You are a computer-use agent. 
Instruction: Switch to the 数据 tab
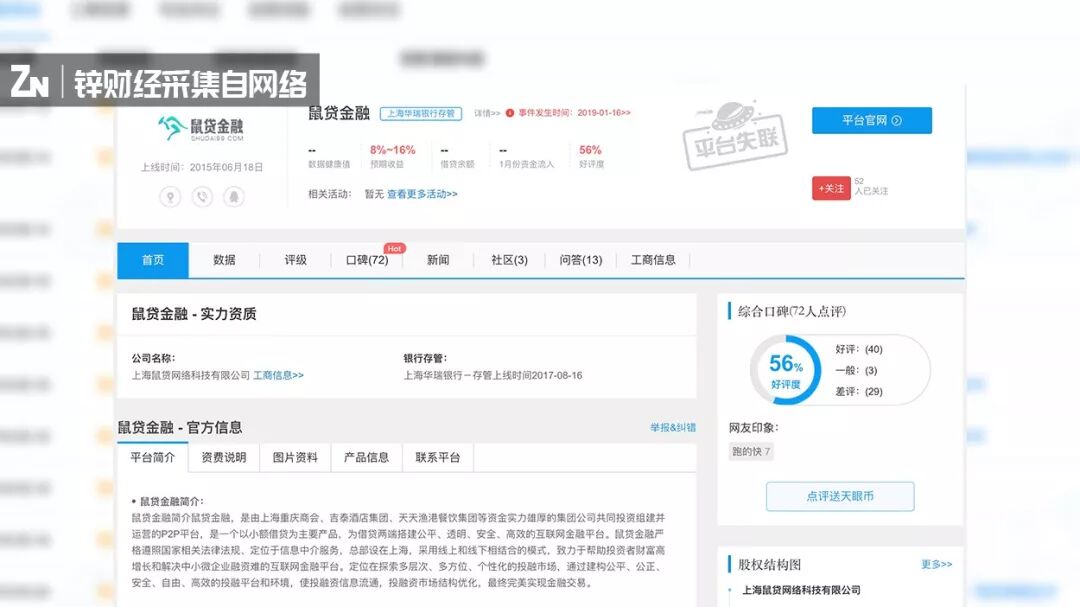tap(224, 260)
